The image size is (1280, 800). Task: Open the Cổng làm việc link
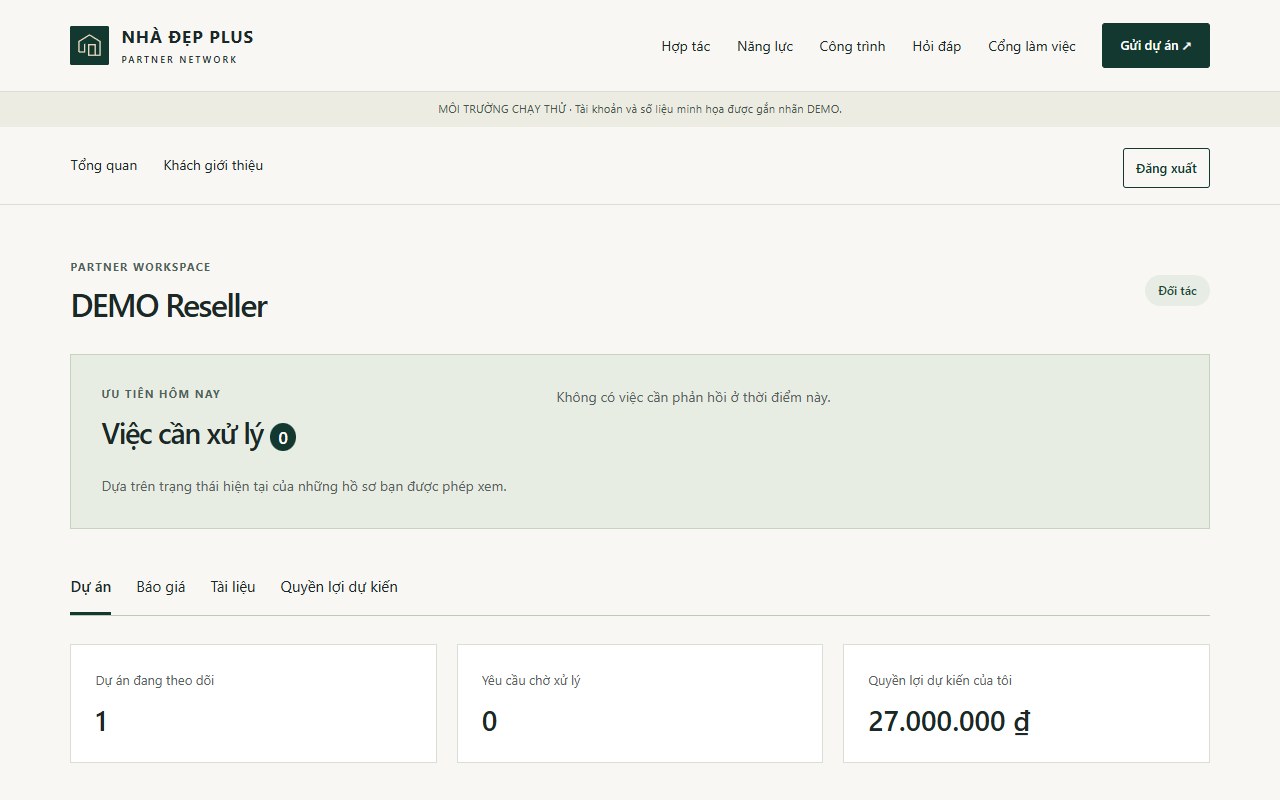(x=1032, y=46)
